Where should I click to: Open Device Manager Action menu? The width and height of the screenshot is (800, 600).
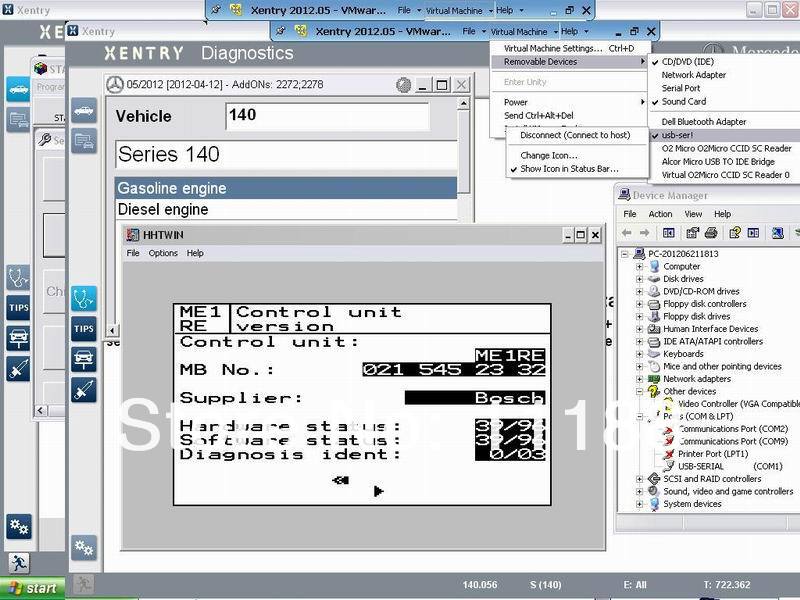(660, 214)
